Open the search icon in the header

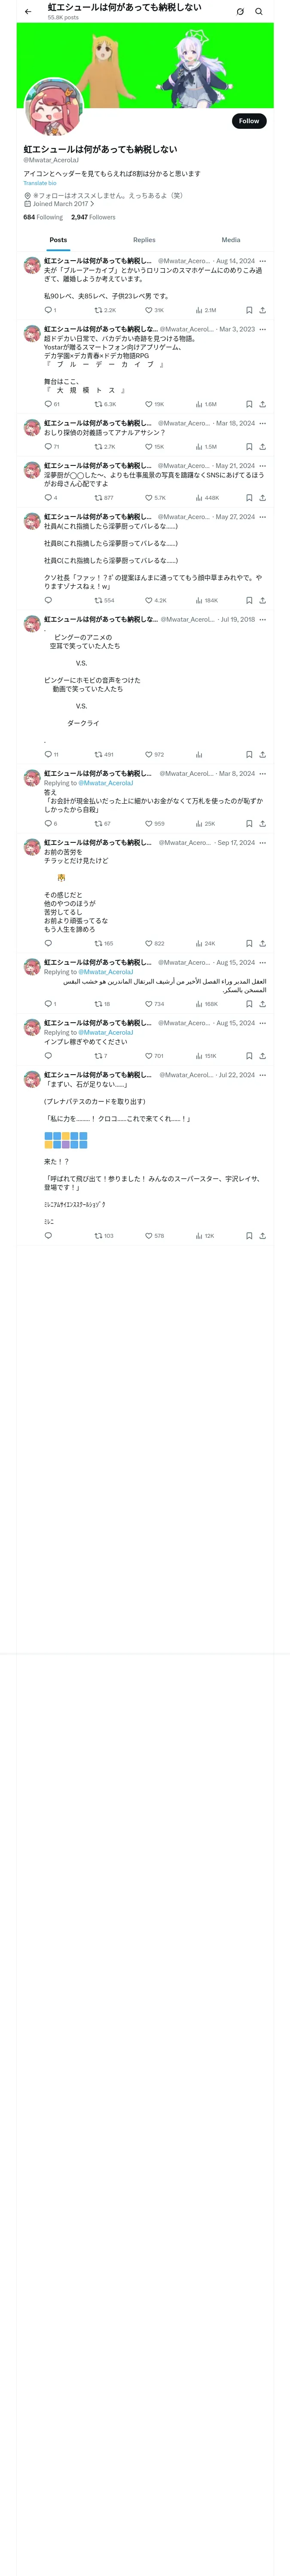click(259, 11)
